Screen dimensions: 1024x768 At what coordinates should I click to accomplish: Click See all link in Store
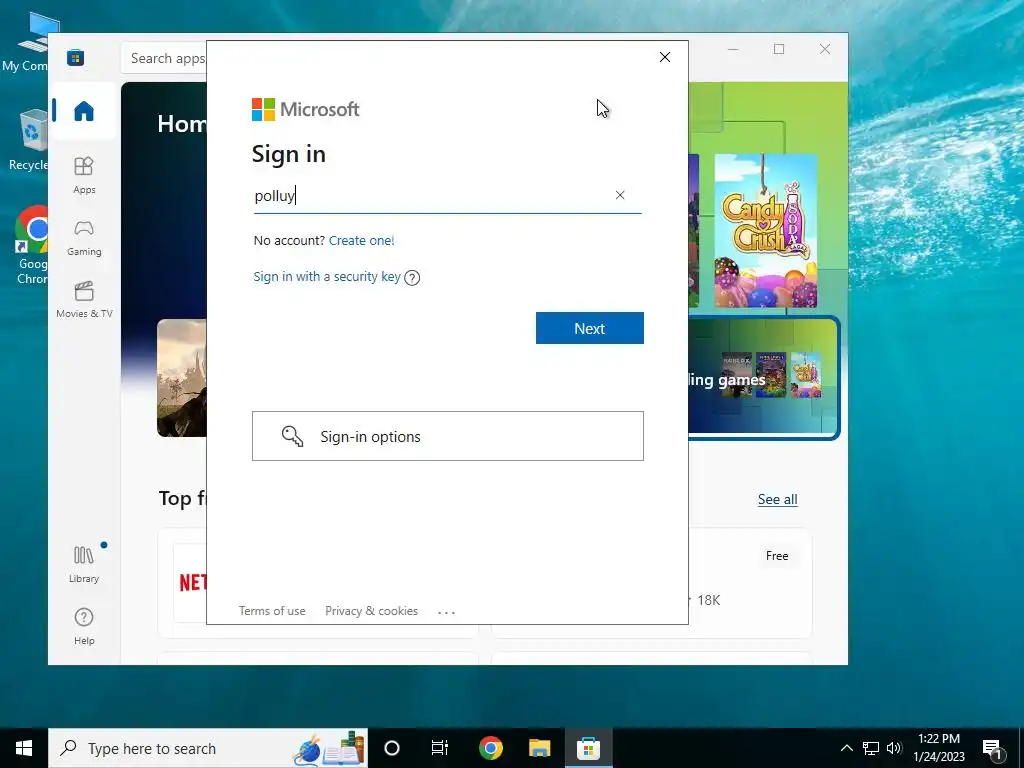coord(777,500)
